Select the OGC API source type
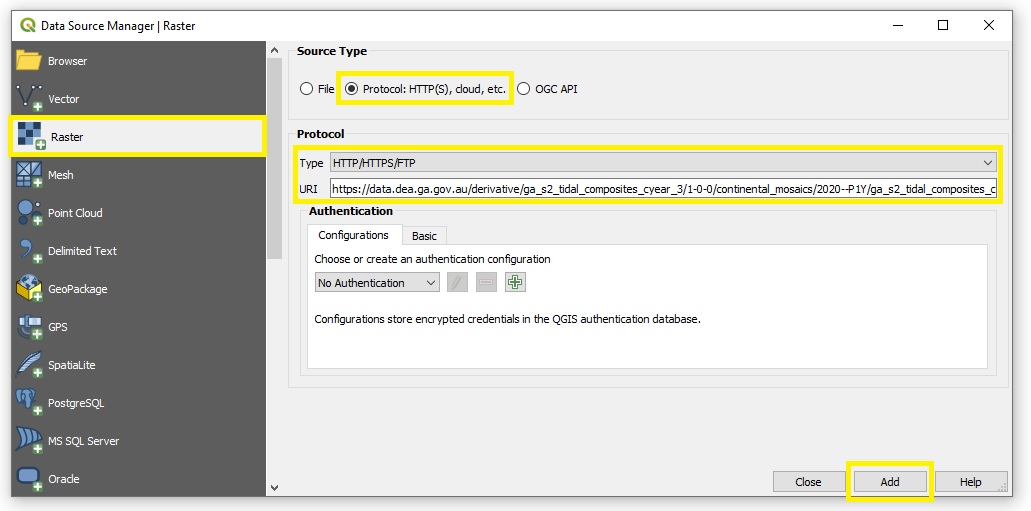 click(523, 89)
